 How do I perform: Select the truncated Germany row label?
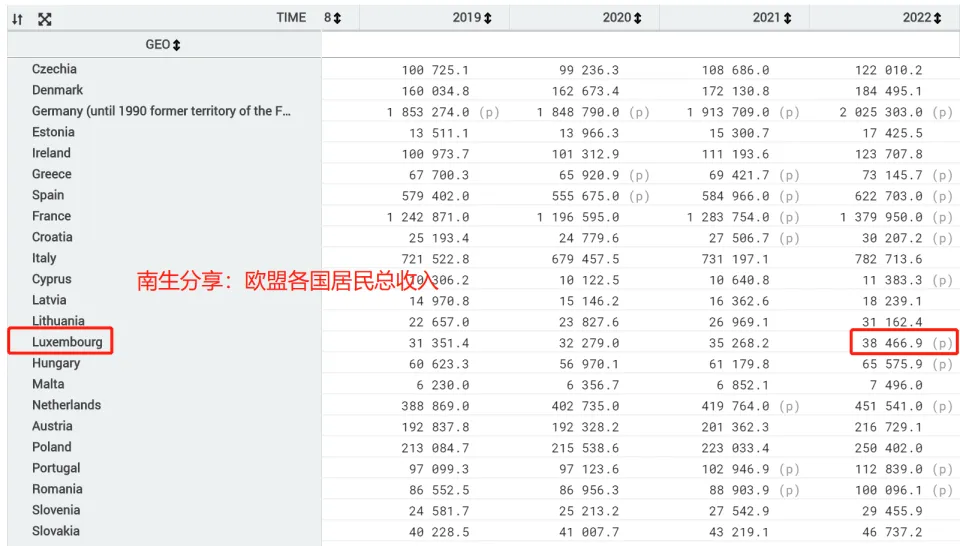click(161, 111)
